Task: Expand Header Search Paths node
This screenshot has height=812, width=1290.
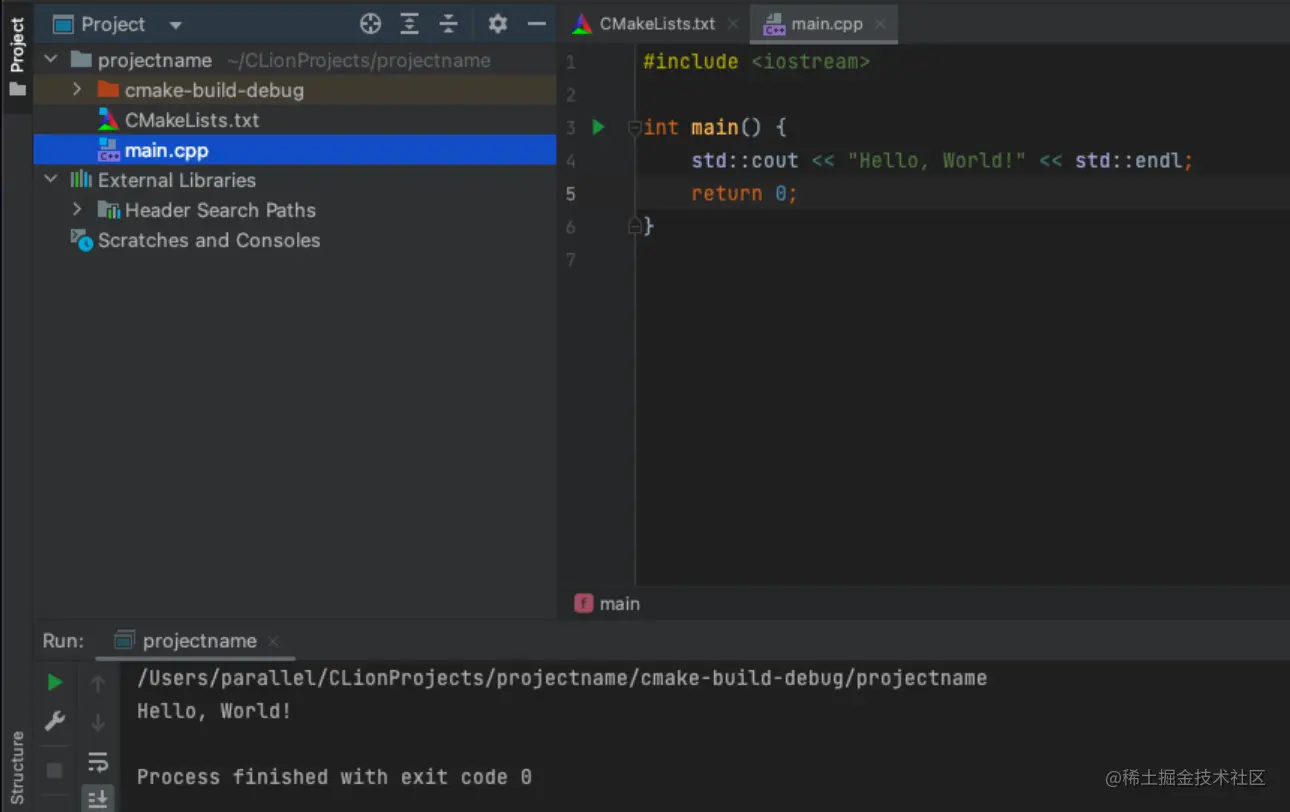Action: (77, 210)
